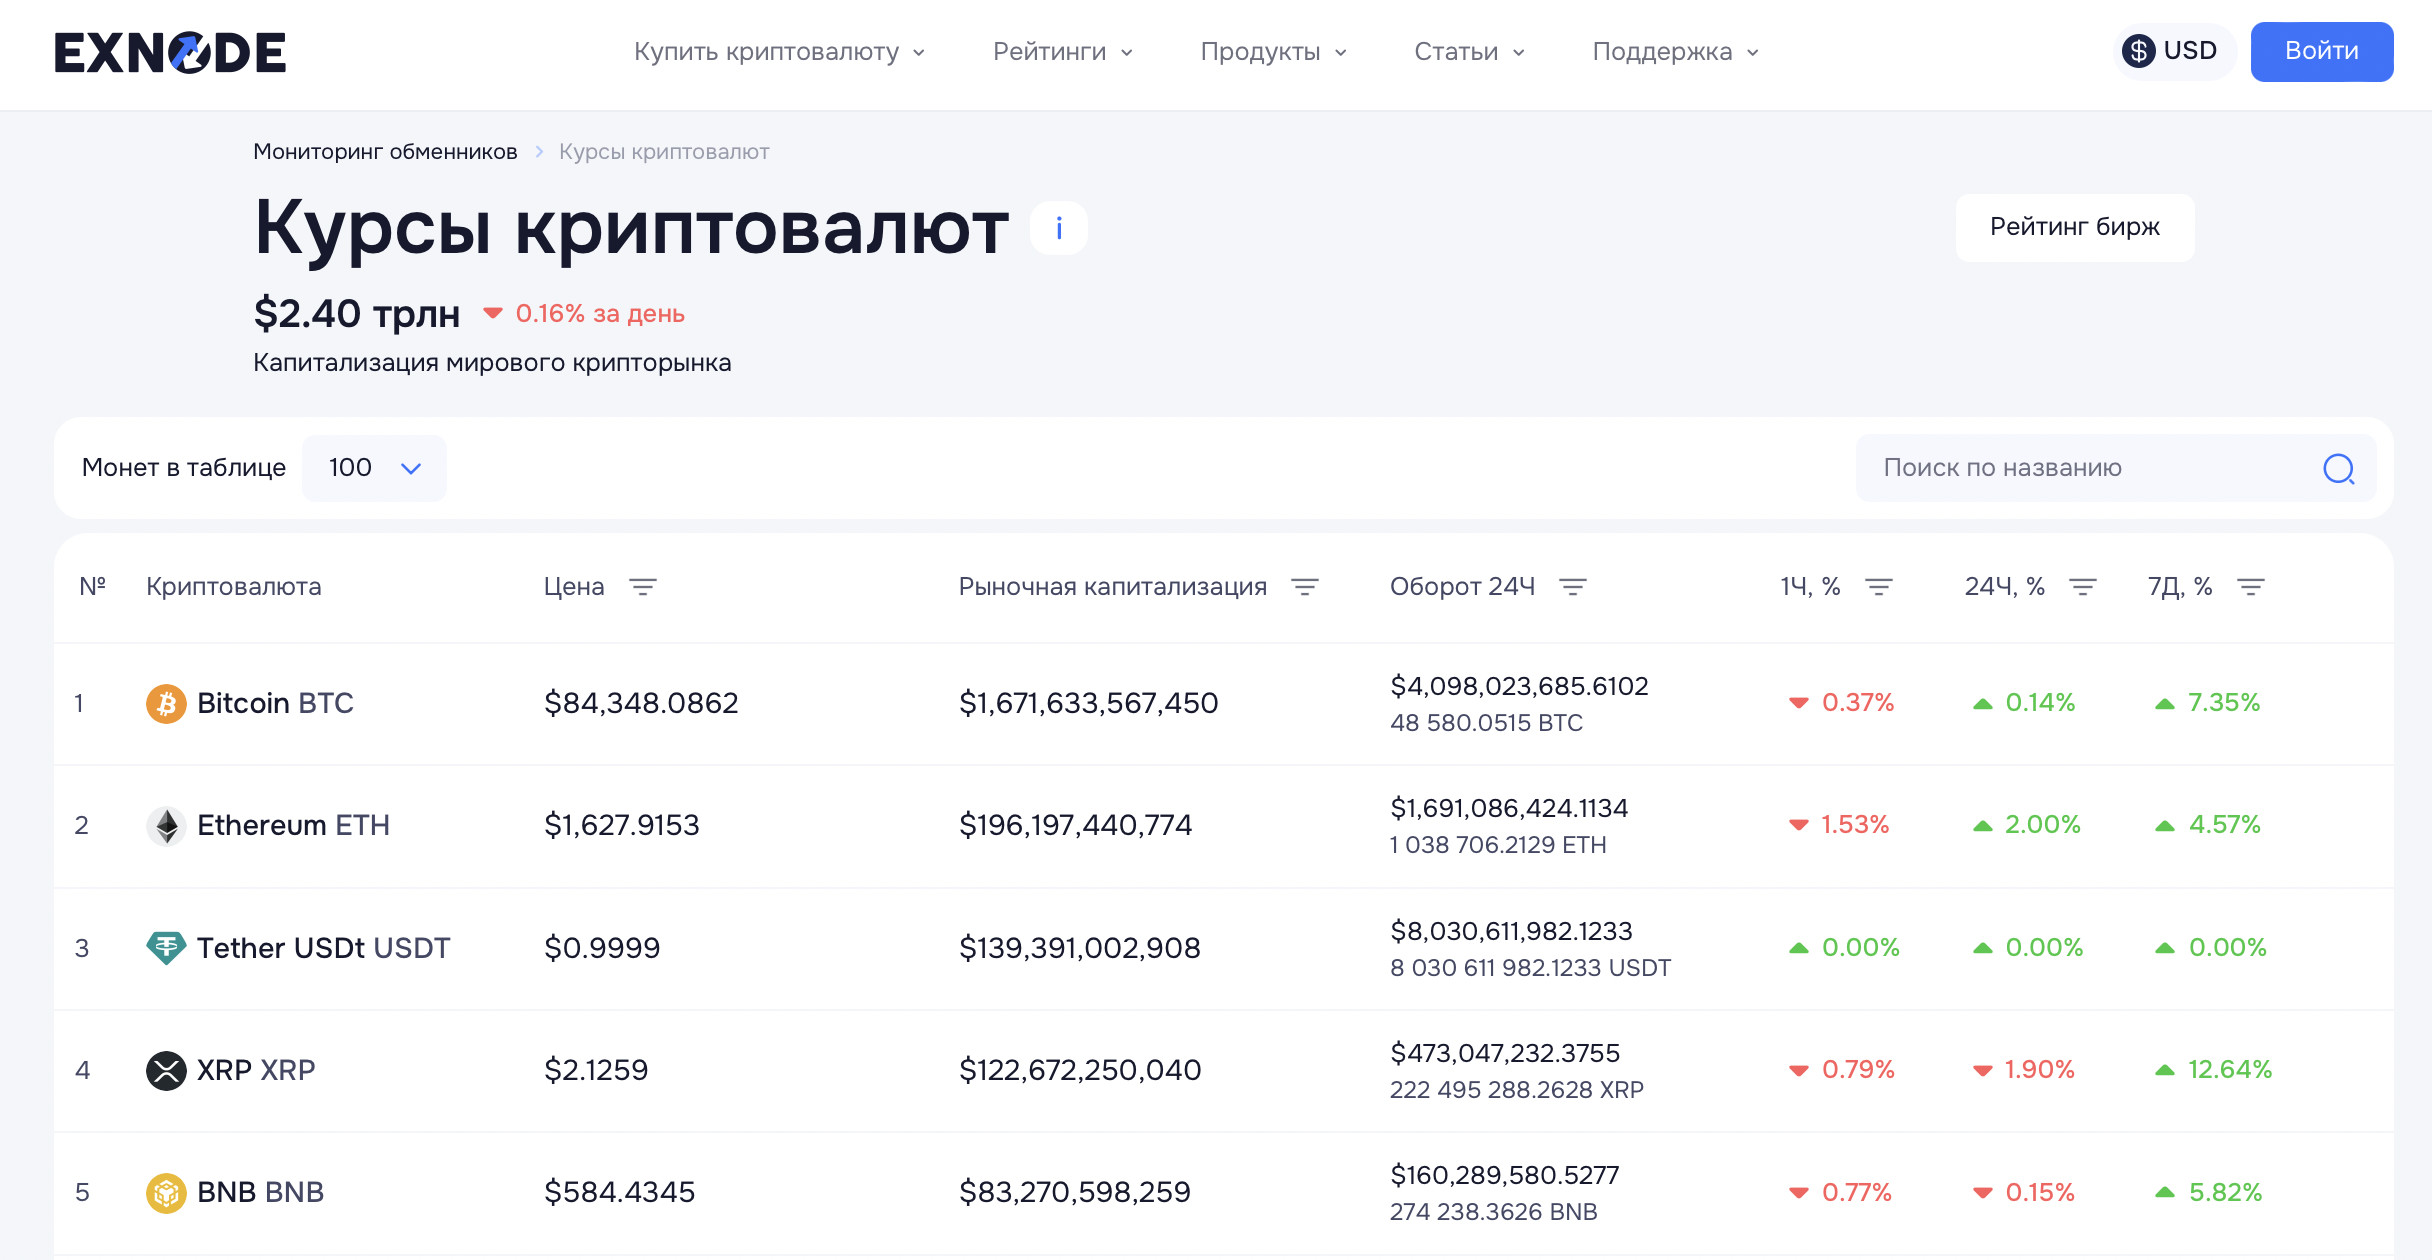Viewport: 2432px width, 1260px height.
Task: Click the BNB coin logo icon
Action: point(166,1192)
